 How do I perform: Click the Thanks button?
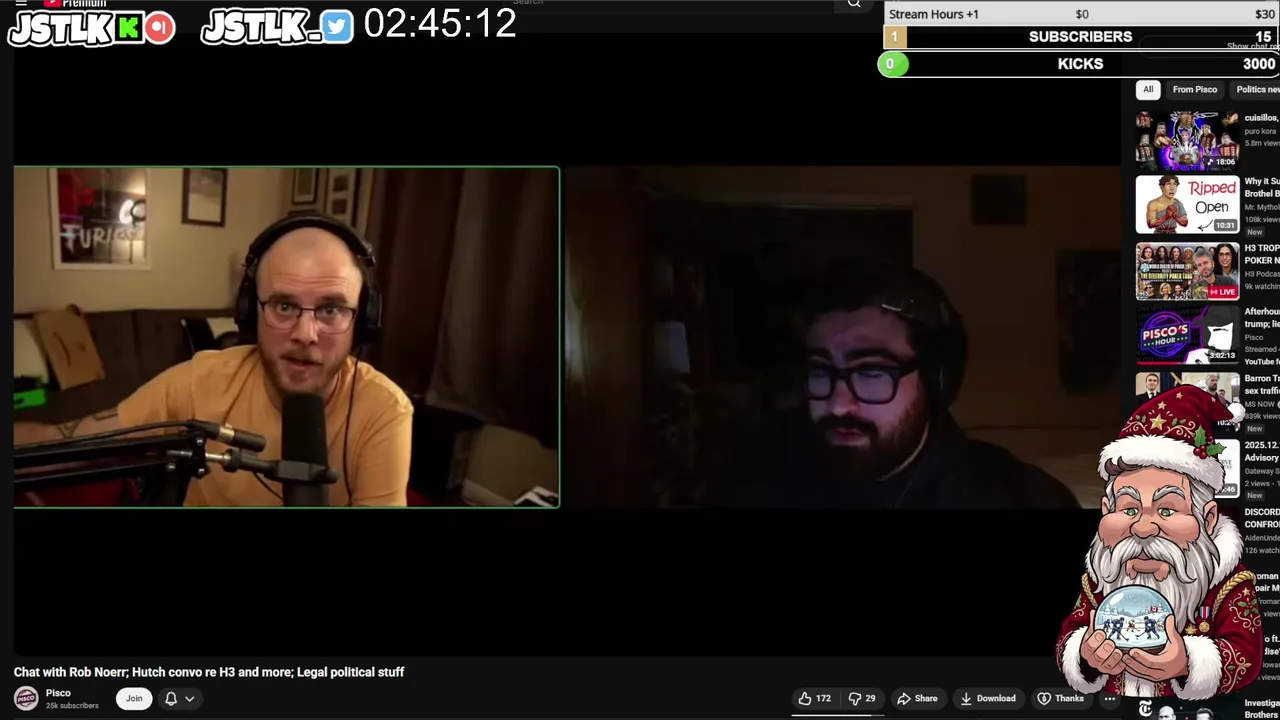tap(1060, 698)
